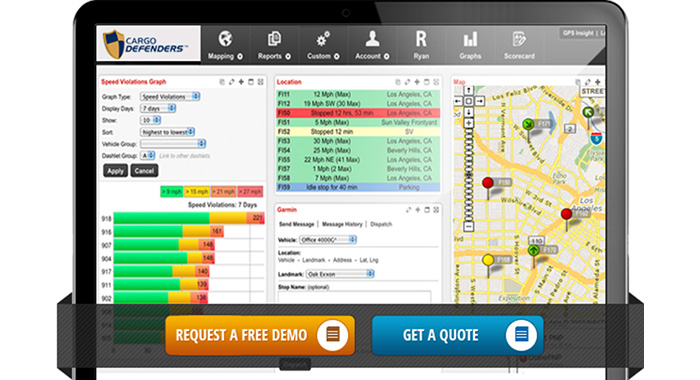This screenshot has width=700, height=380.
Task: Switch to Message History tab
Action: pos(342,224)
